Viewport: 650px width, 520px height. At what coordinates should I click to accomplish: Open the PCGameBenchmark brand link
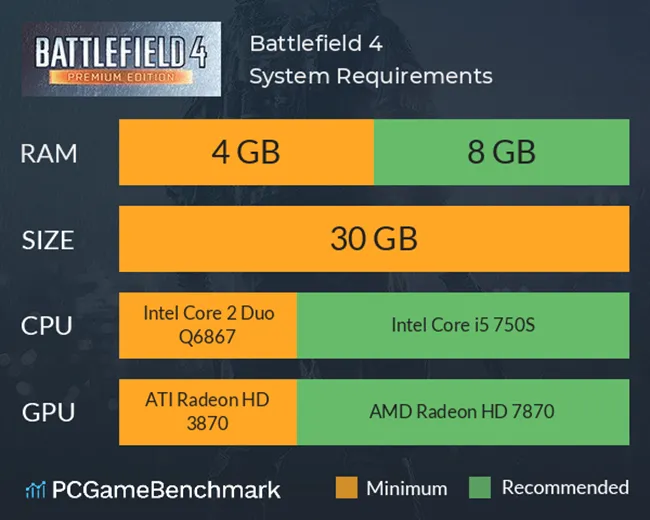[x=166, y=490]
